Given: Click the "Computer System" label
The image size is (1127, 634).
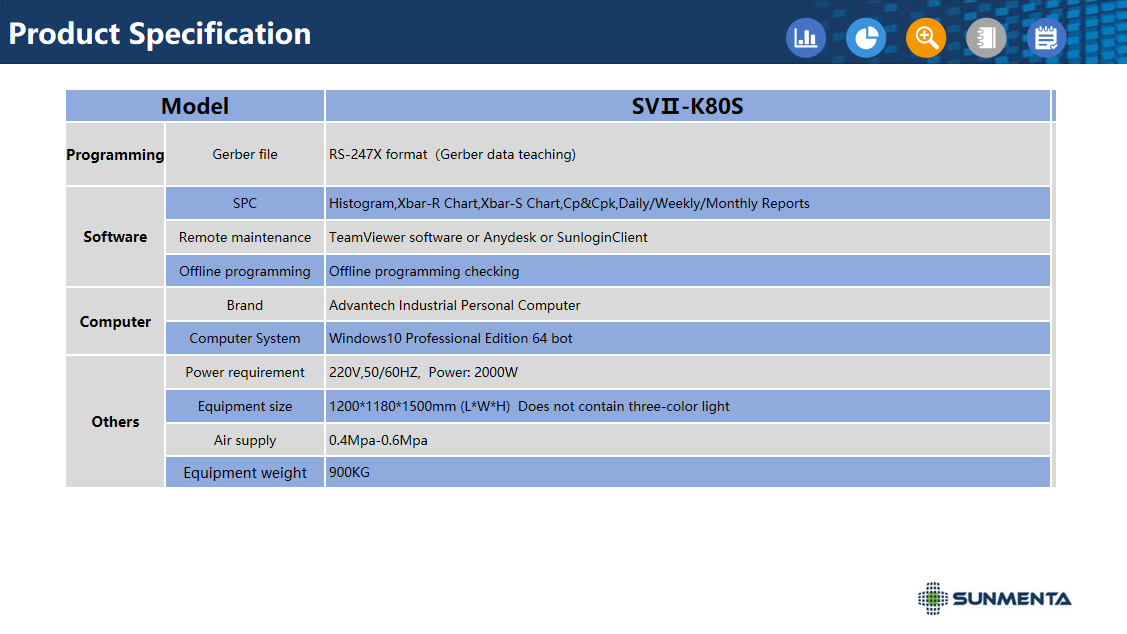Looking at the screenshot, I should (244, 338).
